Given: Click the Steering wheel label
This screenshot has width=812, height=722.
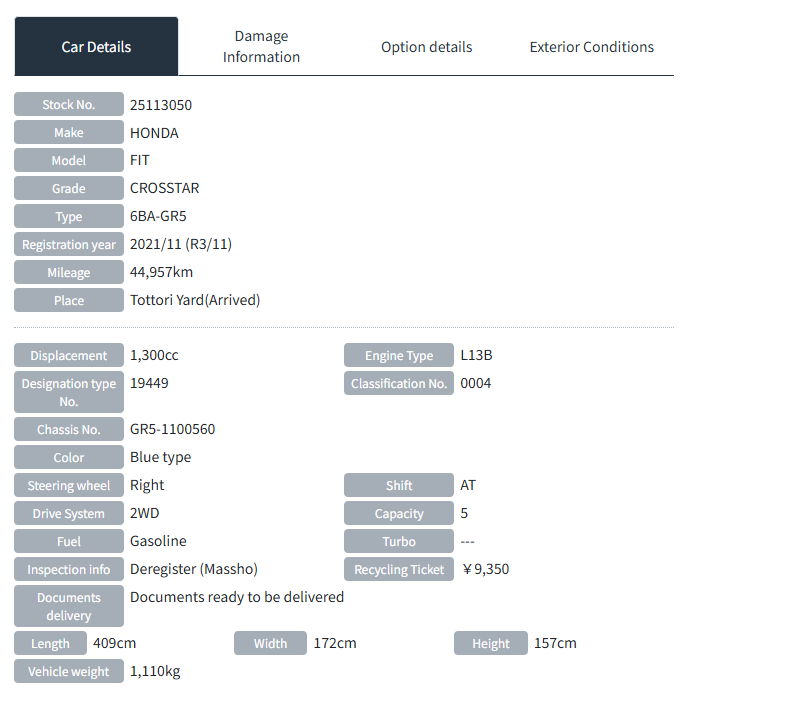Looking at the screenshot, I should (x=69, y=486).
